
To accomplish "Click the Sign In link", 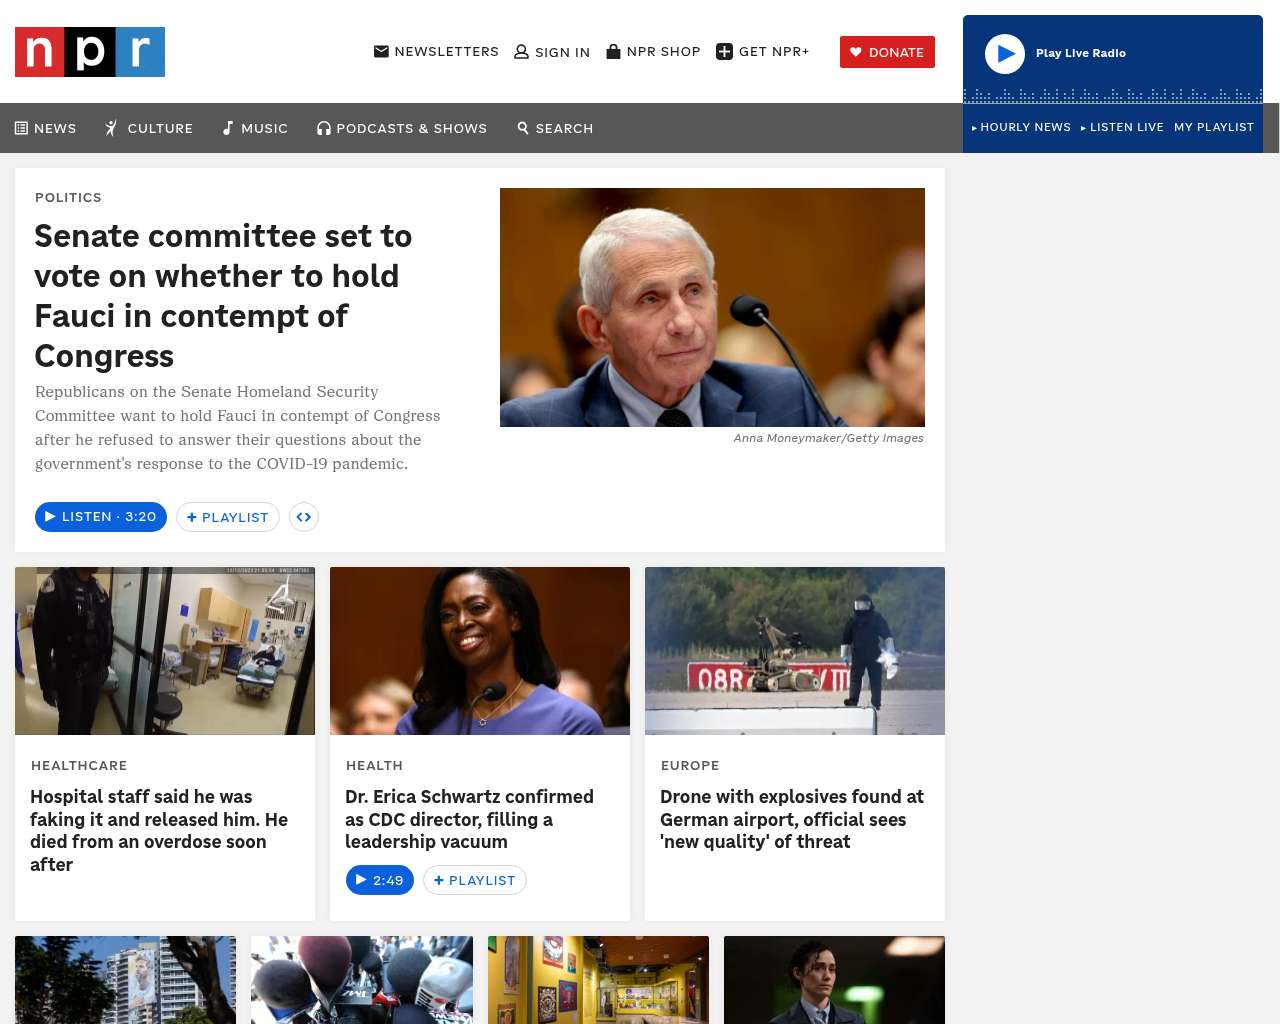I will click(552, 52).
